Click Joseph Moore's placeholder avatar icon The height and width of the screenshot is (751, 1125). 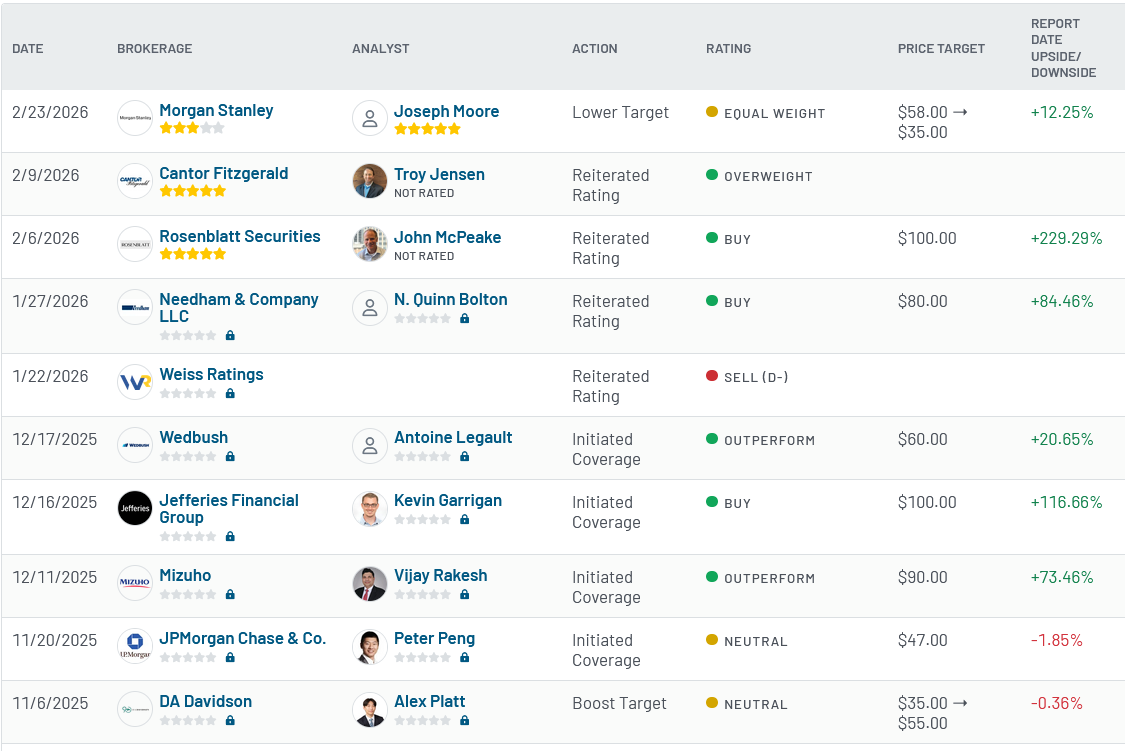tap(369, 118)
